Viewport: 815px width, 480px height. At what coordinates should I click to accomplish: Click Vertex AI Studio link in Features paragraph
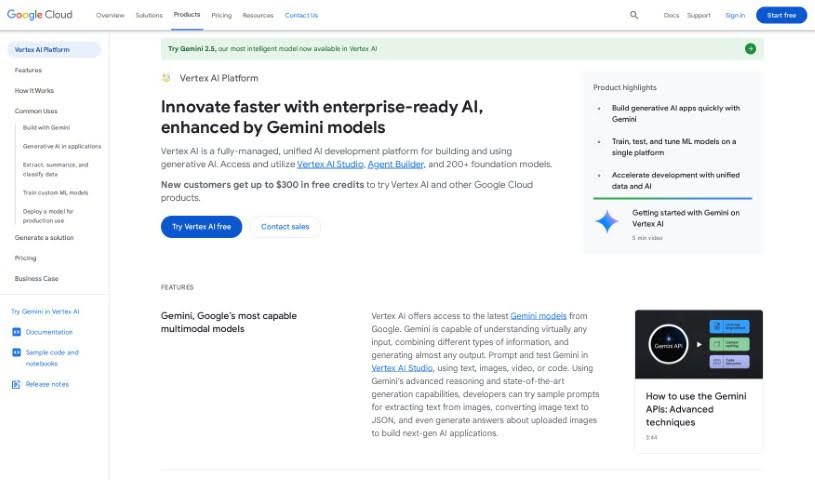pos(402,368)
